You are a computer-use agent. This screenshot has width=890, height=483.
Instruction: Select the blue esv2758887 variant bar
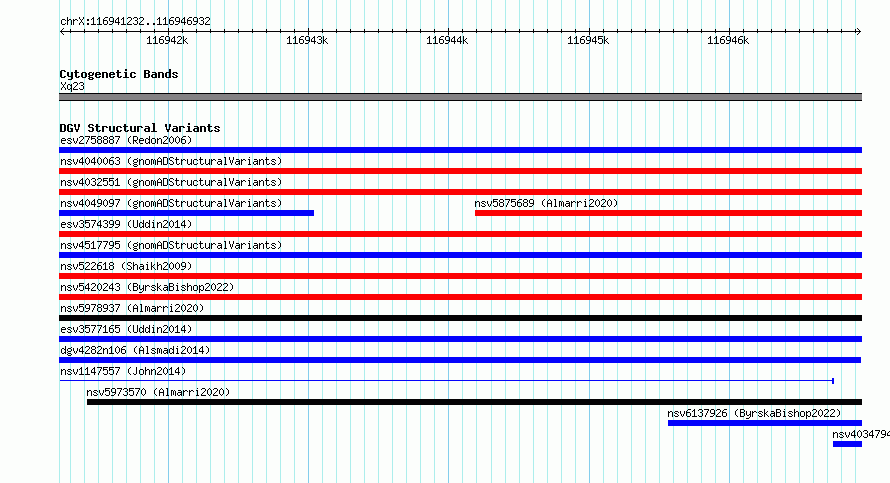tap(460, 150)
